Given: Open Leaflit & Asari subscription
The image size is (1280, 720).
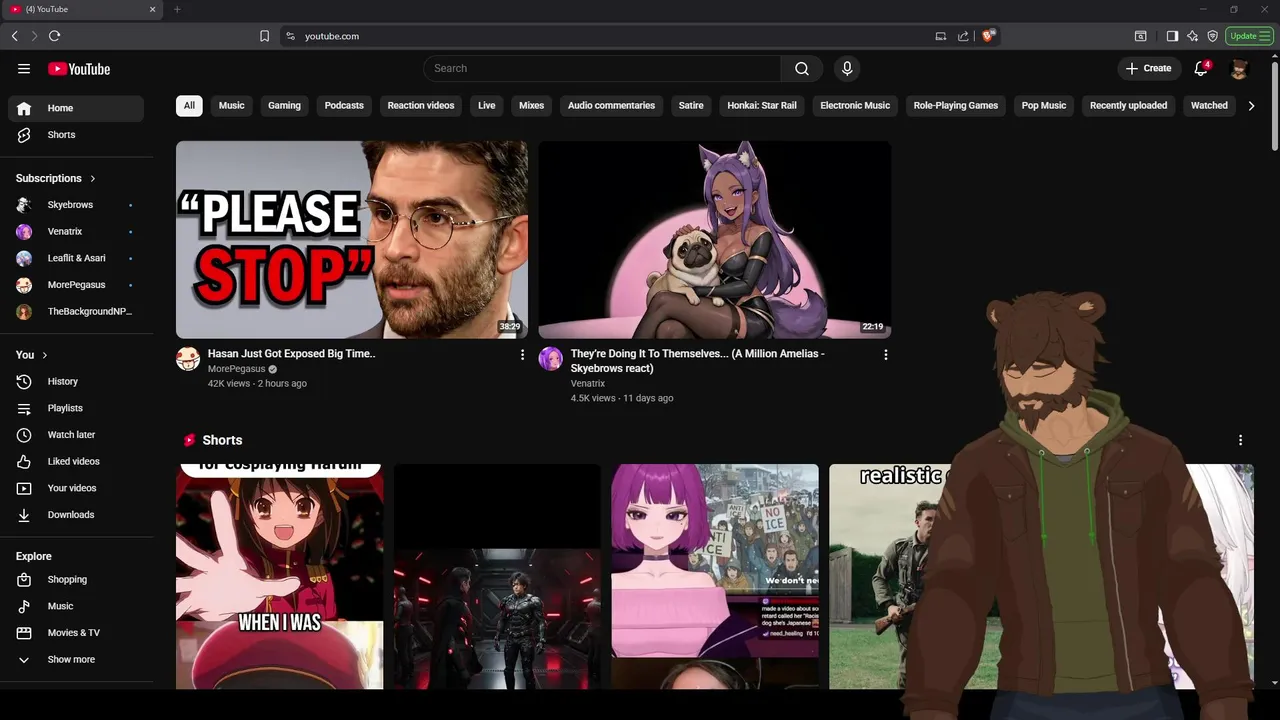Looking at the screenshot, I should [x=76, y=258].
